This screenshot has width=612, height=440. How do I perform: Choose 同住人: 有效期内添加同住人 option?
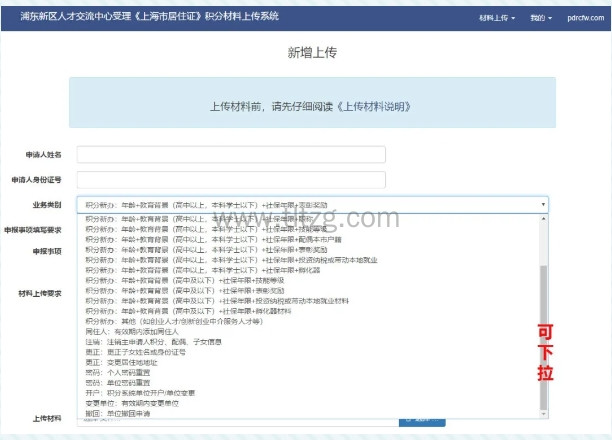[132, 331]
